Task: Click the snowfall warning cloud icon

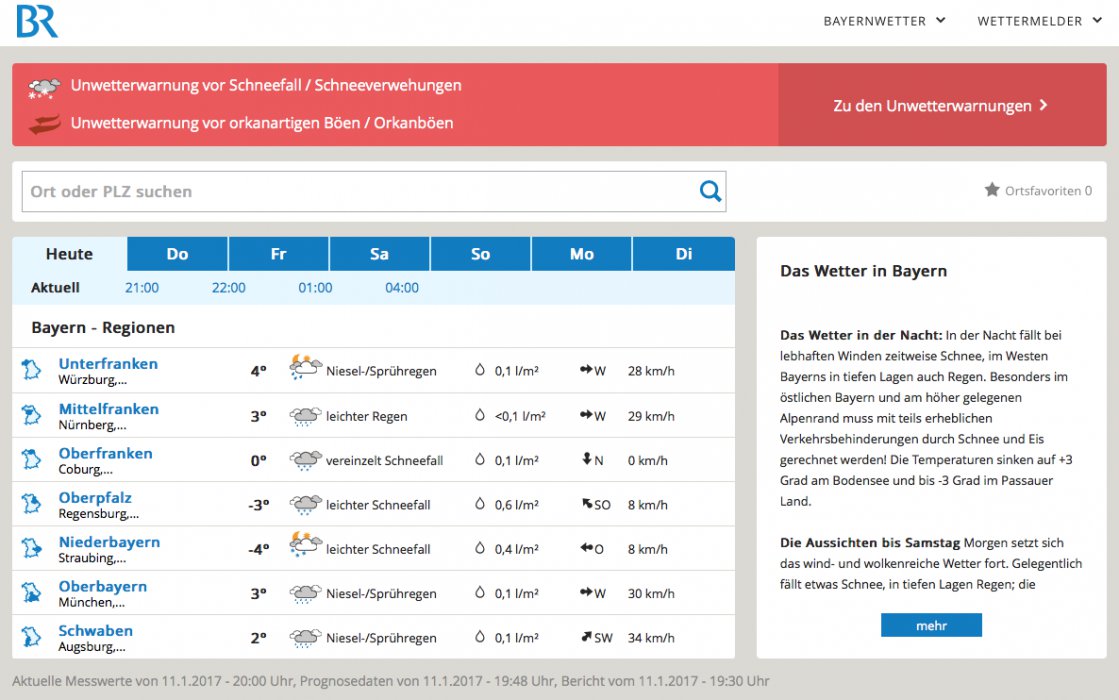Action: tap(44, 87)
